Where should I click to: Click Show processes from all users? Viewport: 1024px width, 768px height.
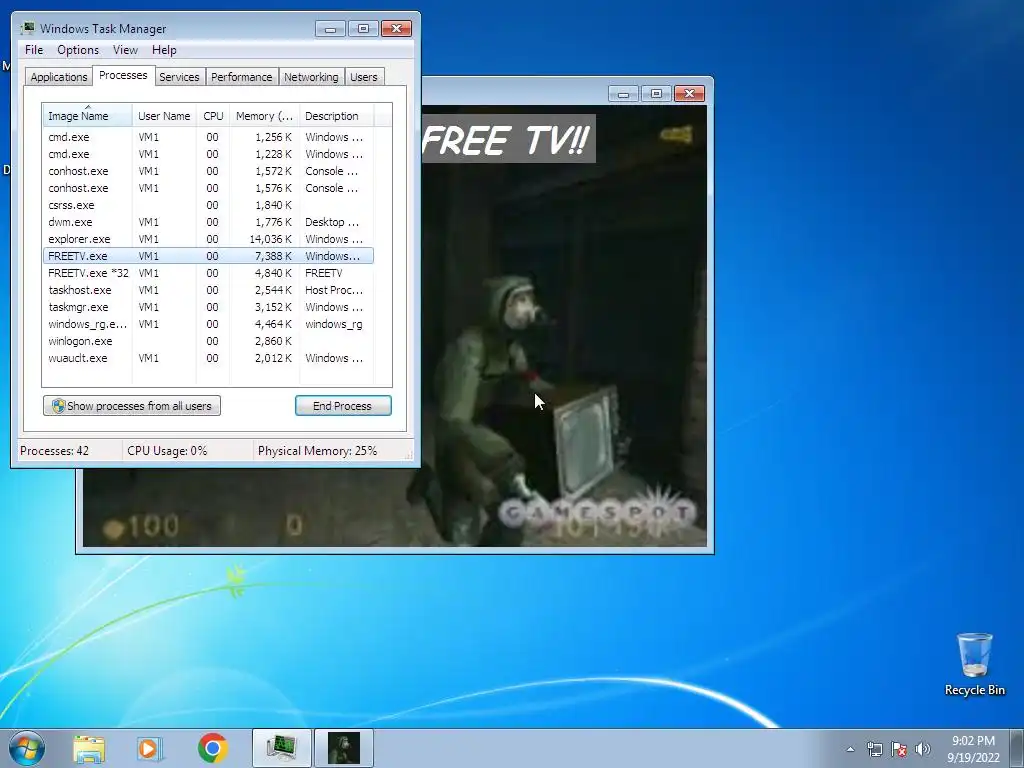[132, 406]
